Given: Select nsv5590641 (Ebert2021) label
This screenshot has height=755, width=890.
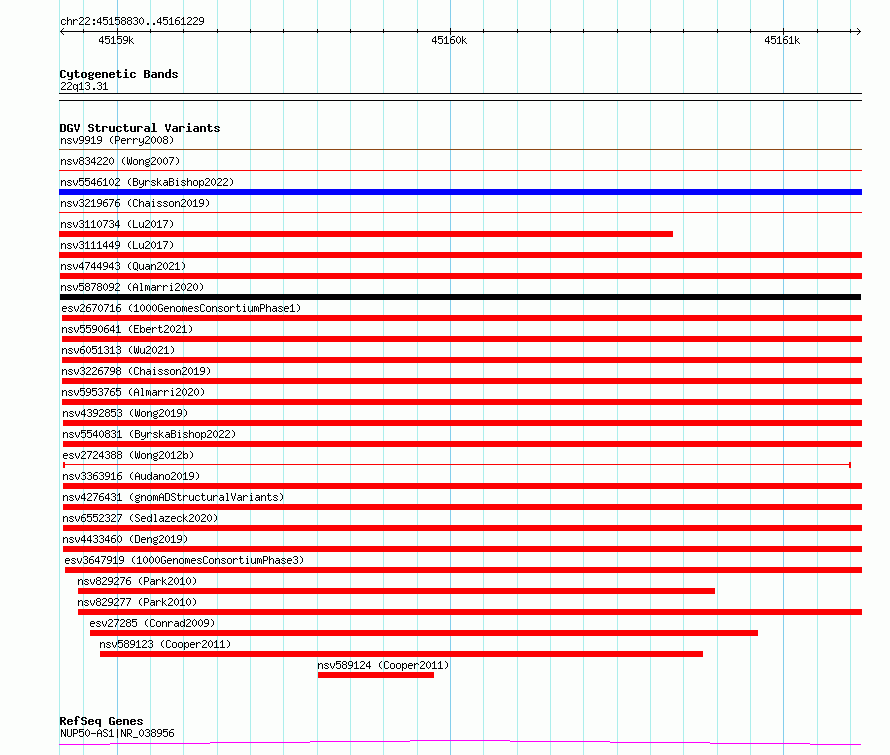Looking at the screenshot, I should point(127,329).
